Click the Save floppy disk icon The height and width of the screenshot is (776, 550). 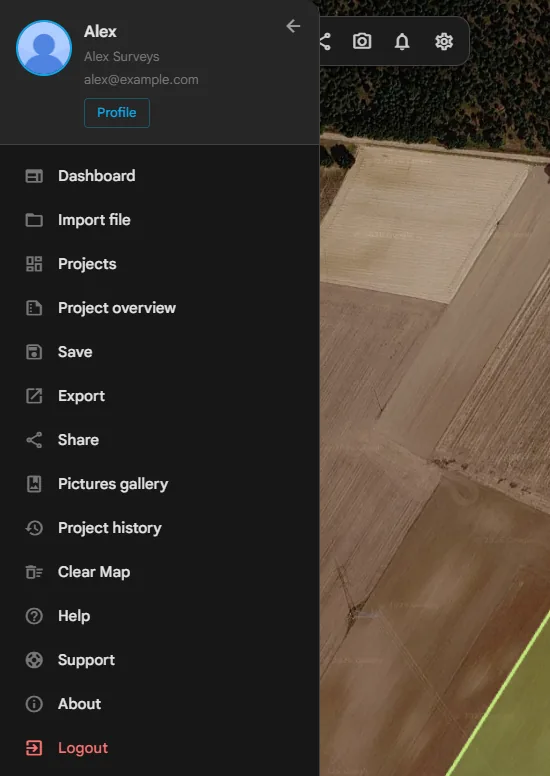(34, 352)
